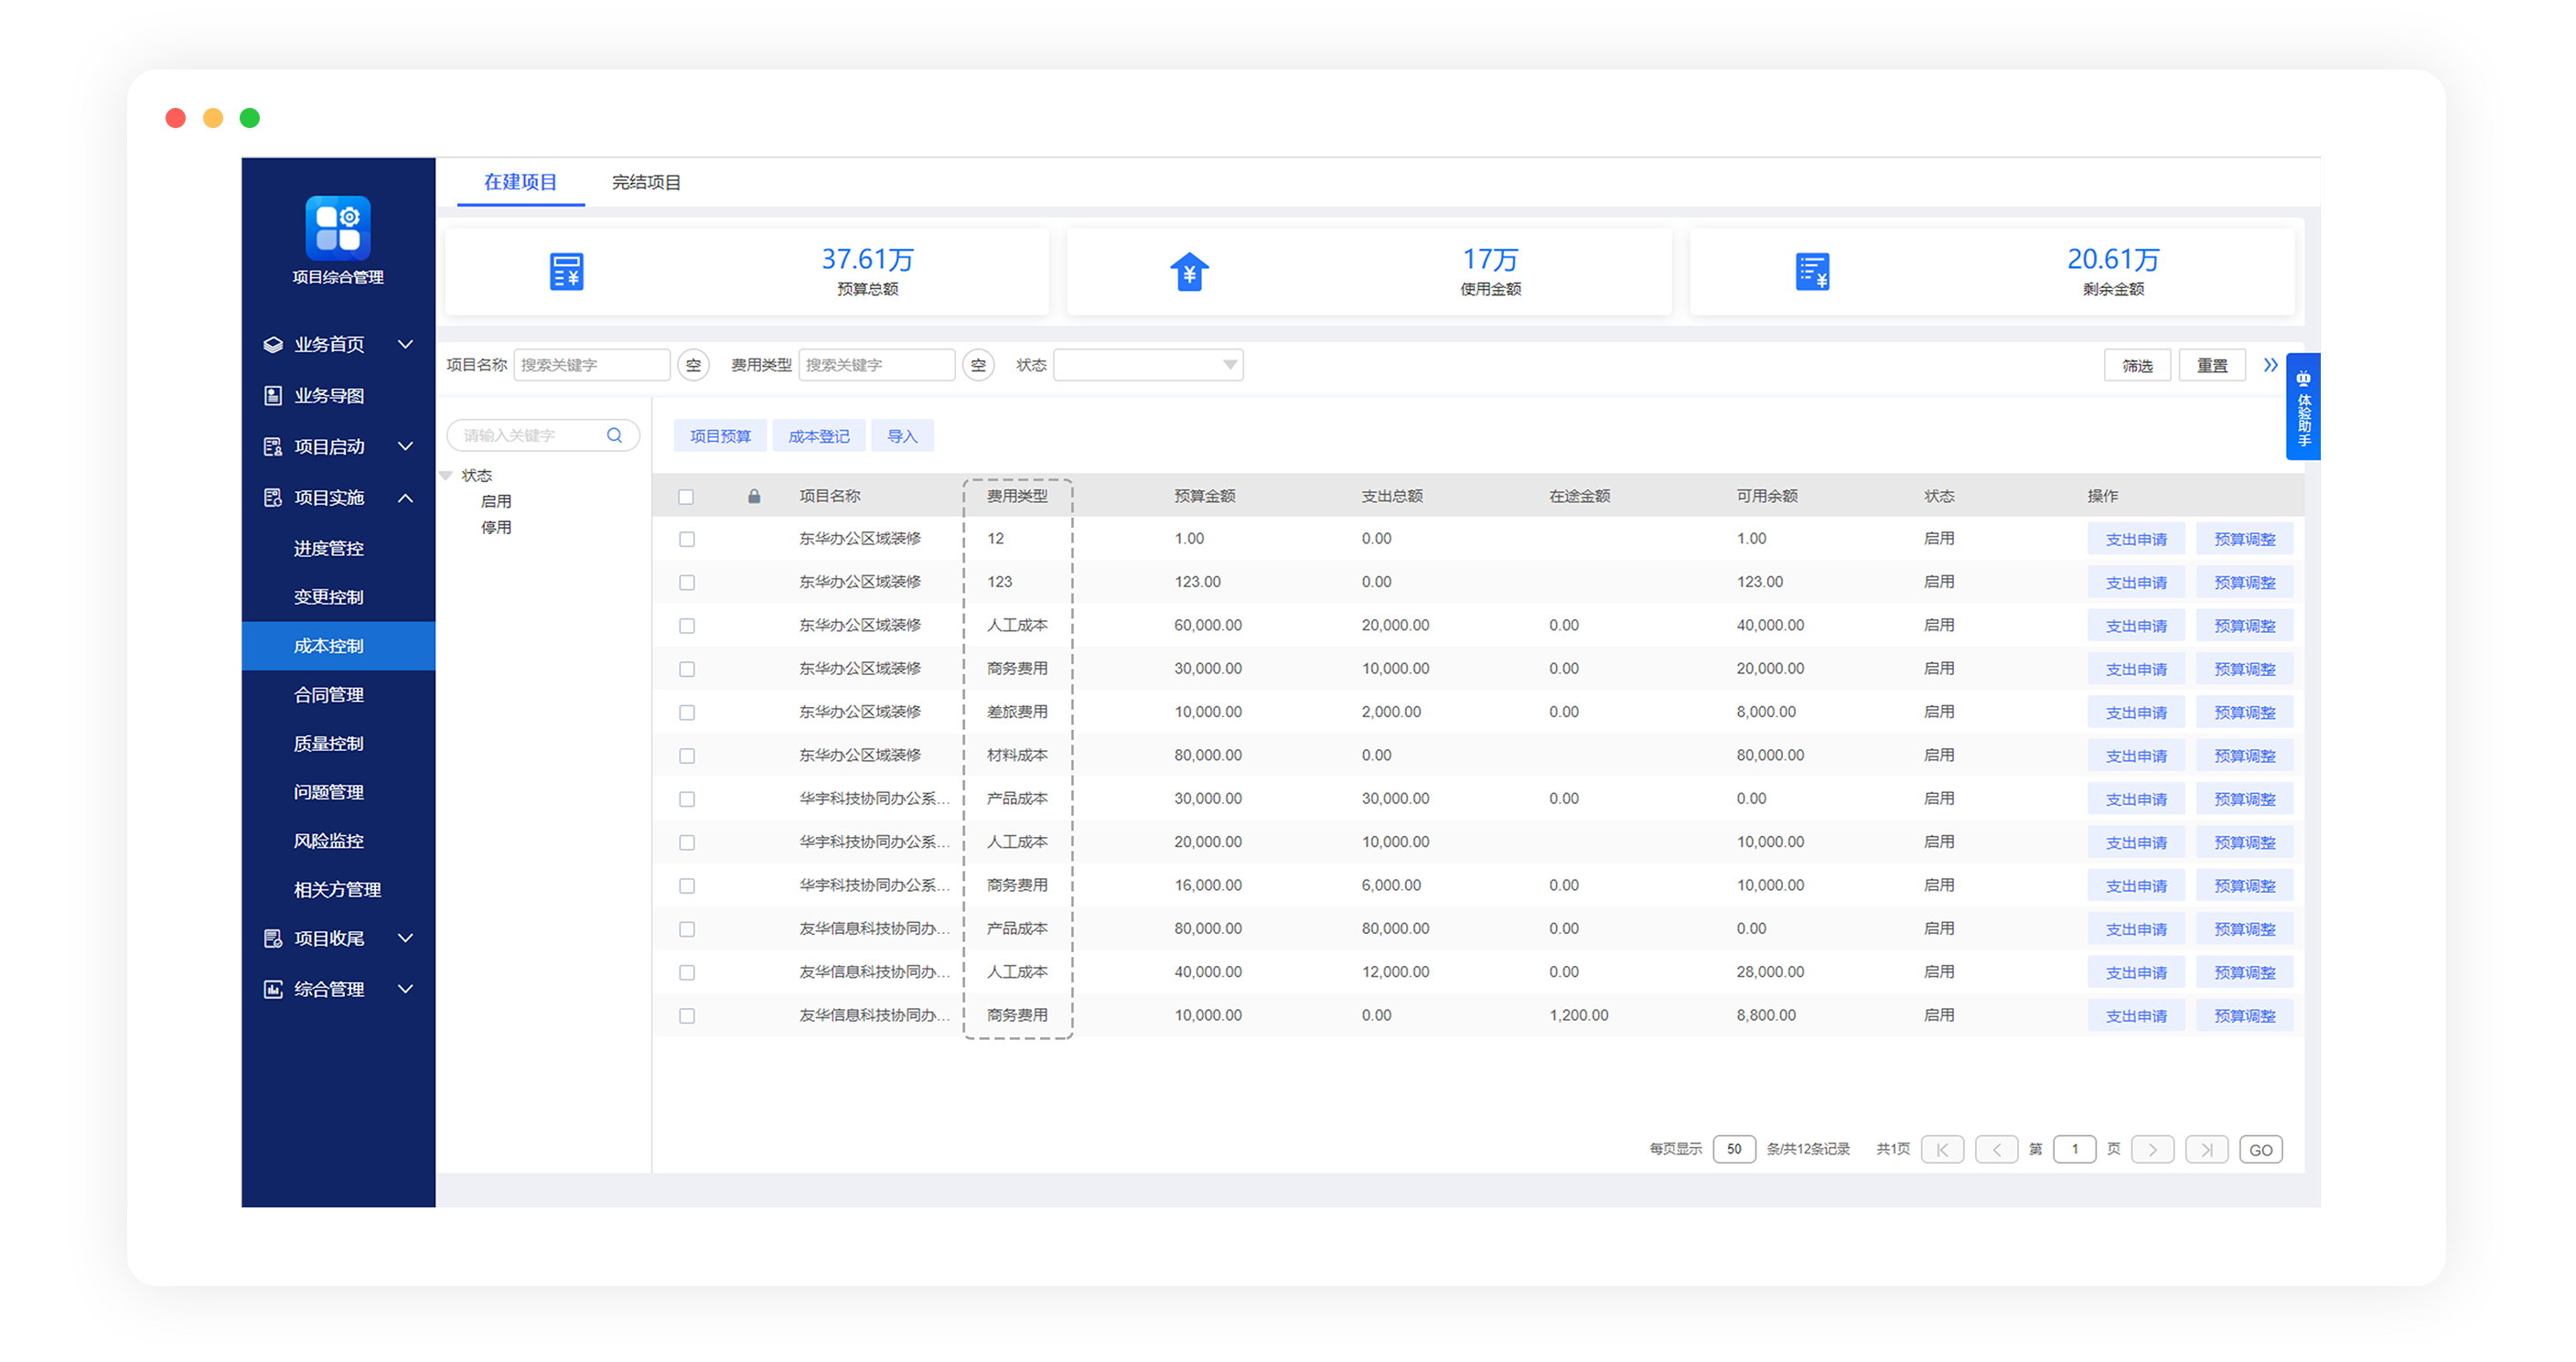Screen dimensions: 2576x1362
Task: Click the clear icon beside 费用类型 field
Action: click(978, 365)
